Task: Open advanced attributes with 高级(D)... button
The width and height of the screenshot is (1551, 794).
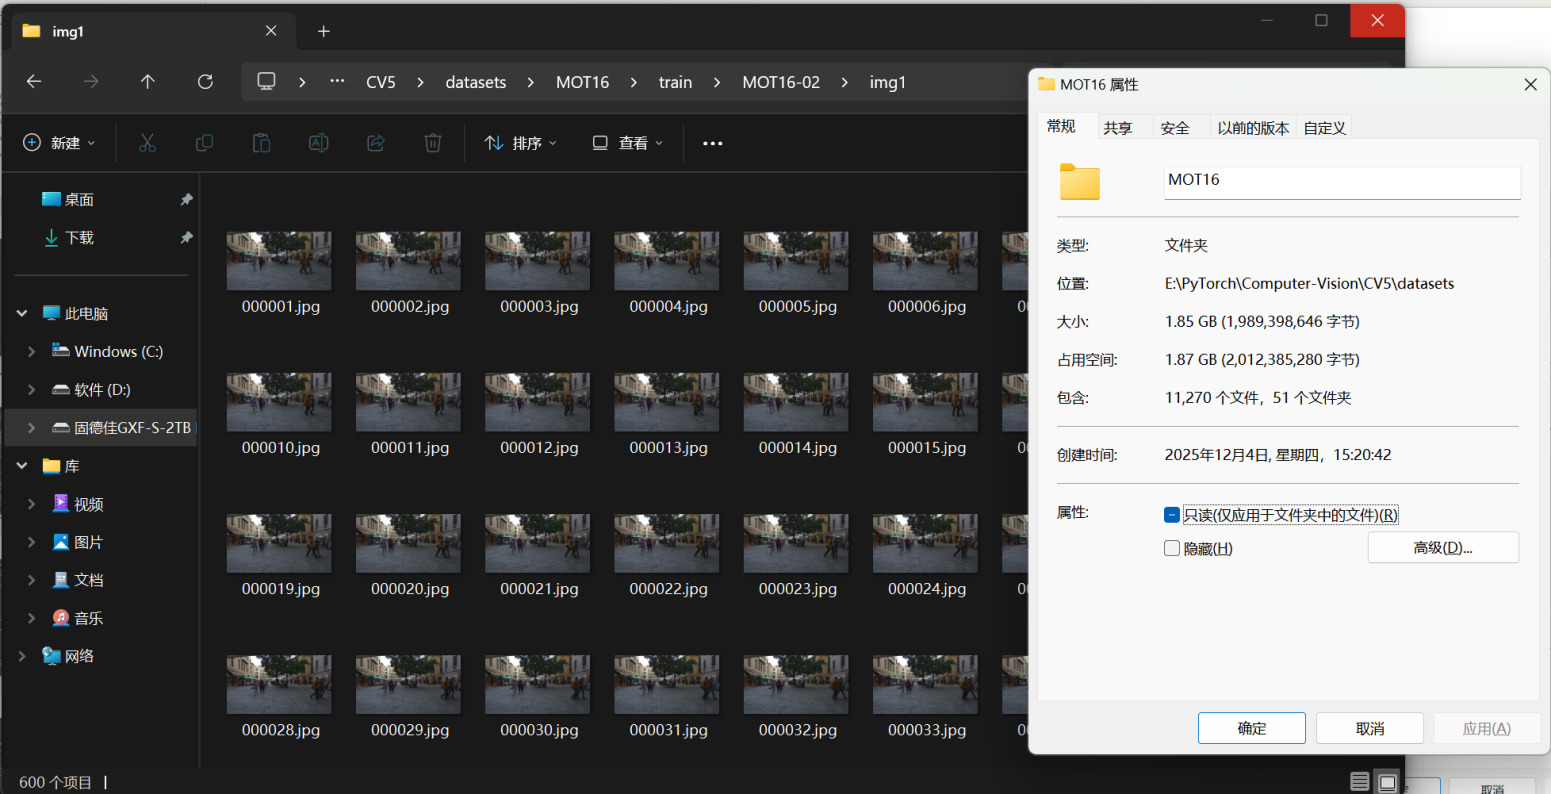Action: pyautogui.click(x=1442, y=548)
